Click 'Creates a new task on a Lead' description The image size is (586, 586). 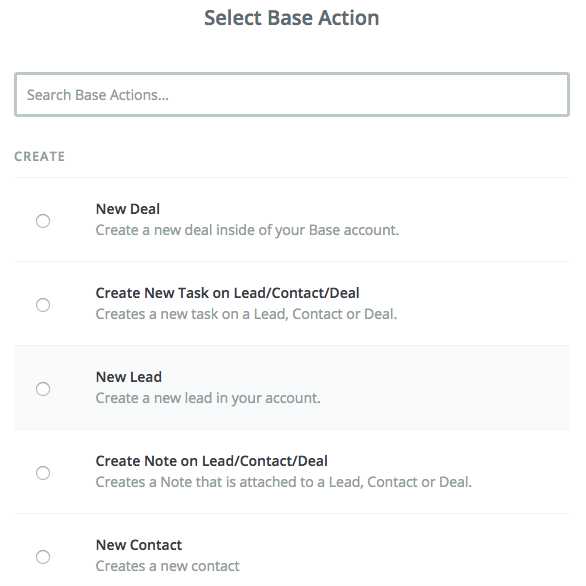(x=246, y=314)
